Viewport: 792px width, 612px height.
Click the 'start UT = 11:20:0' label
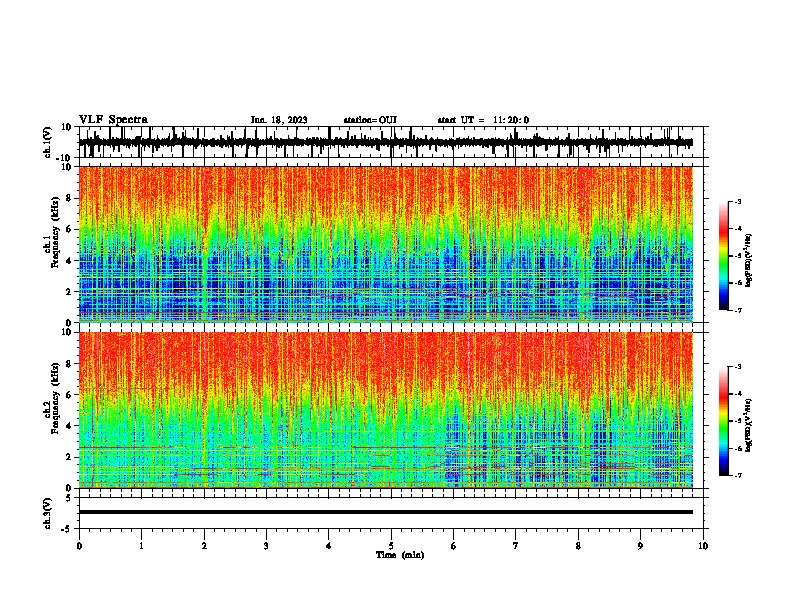[x=483, y=120]
